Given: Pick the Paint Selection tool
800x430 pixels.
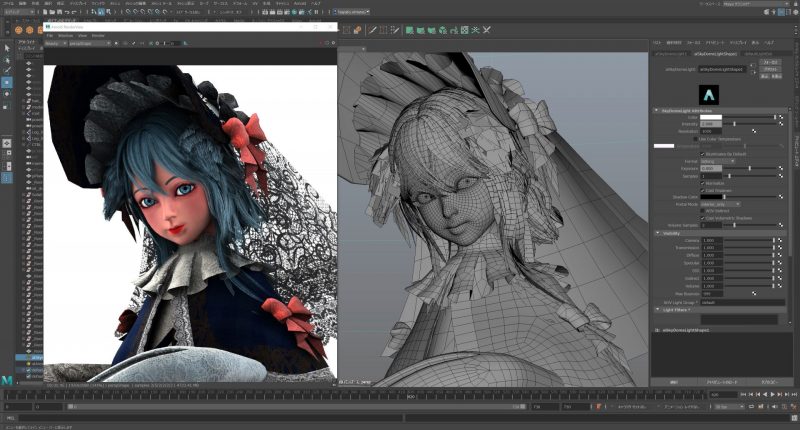Looking at the screenshot, I should point(7,70).
